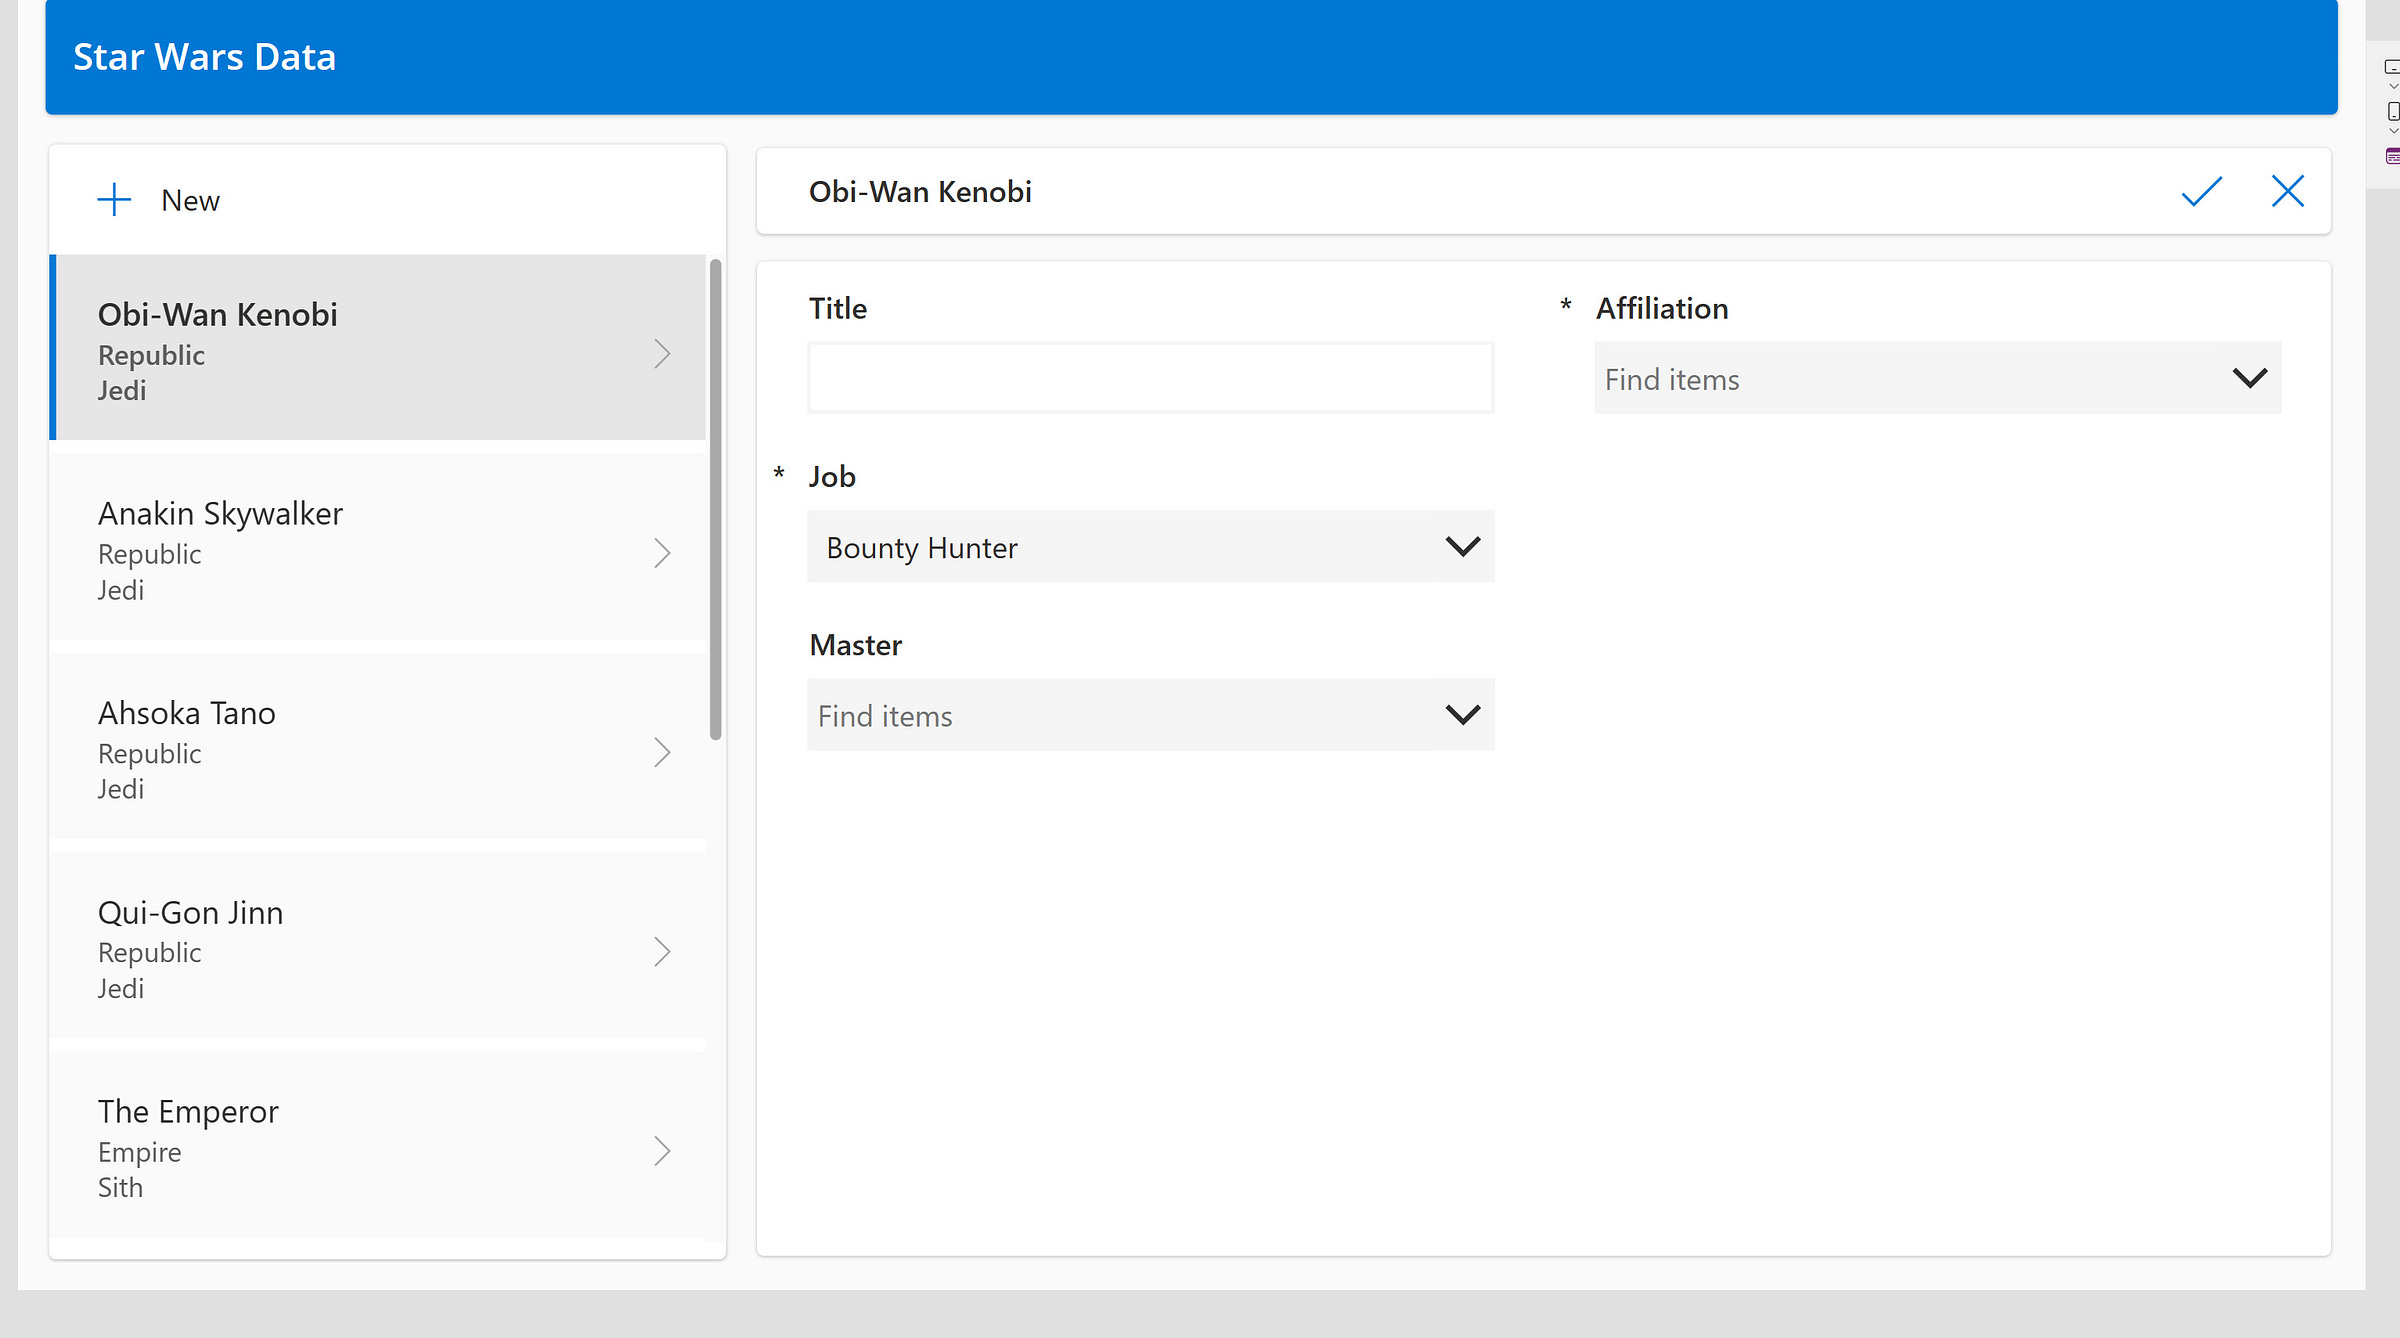Save the form with the checkmark icon
This screenshot has height=1338, width=2400.
2201,191
